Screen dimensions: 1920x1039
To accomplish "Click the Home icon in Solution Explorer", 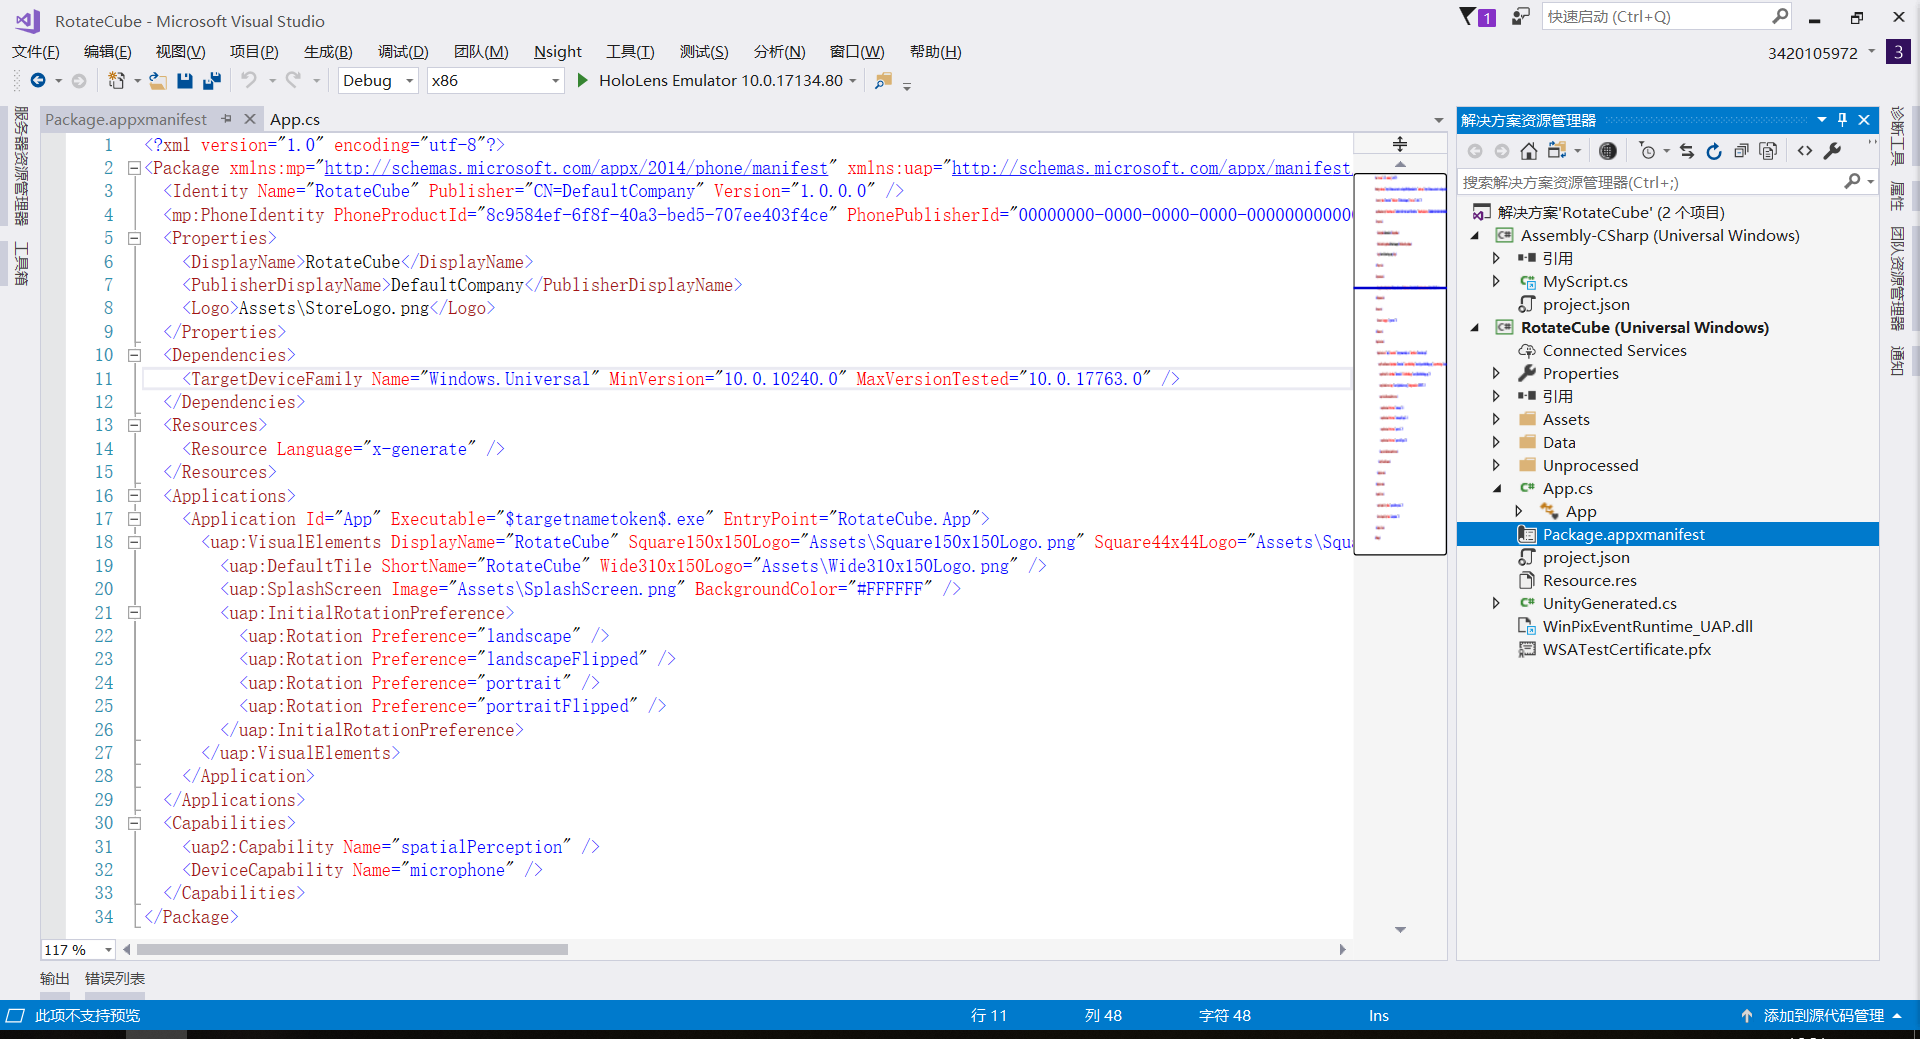I will (1528, 151).
